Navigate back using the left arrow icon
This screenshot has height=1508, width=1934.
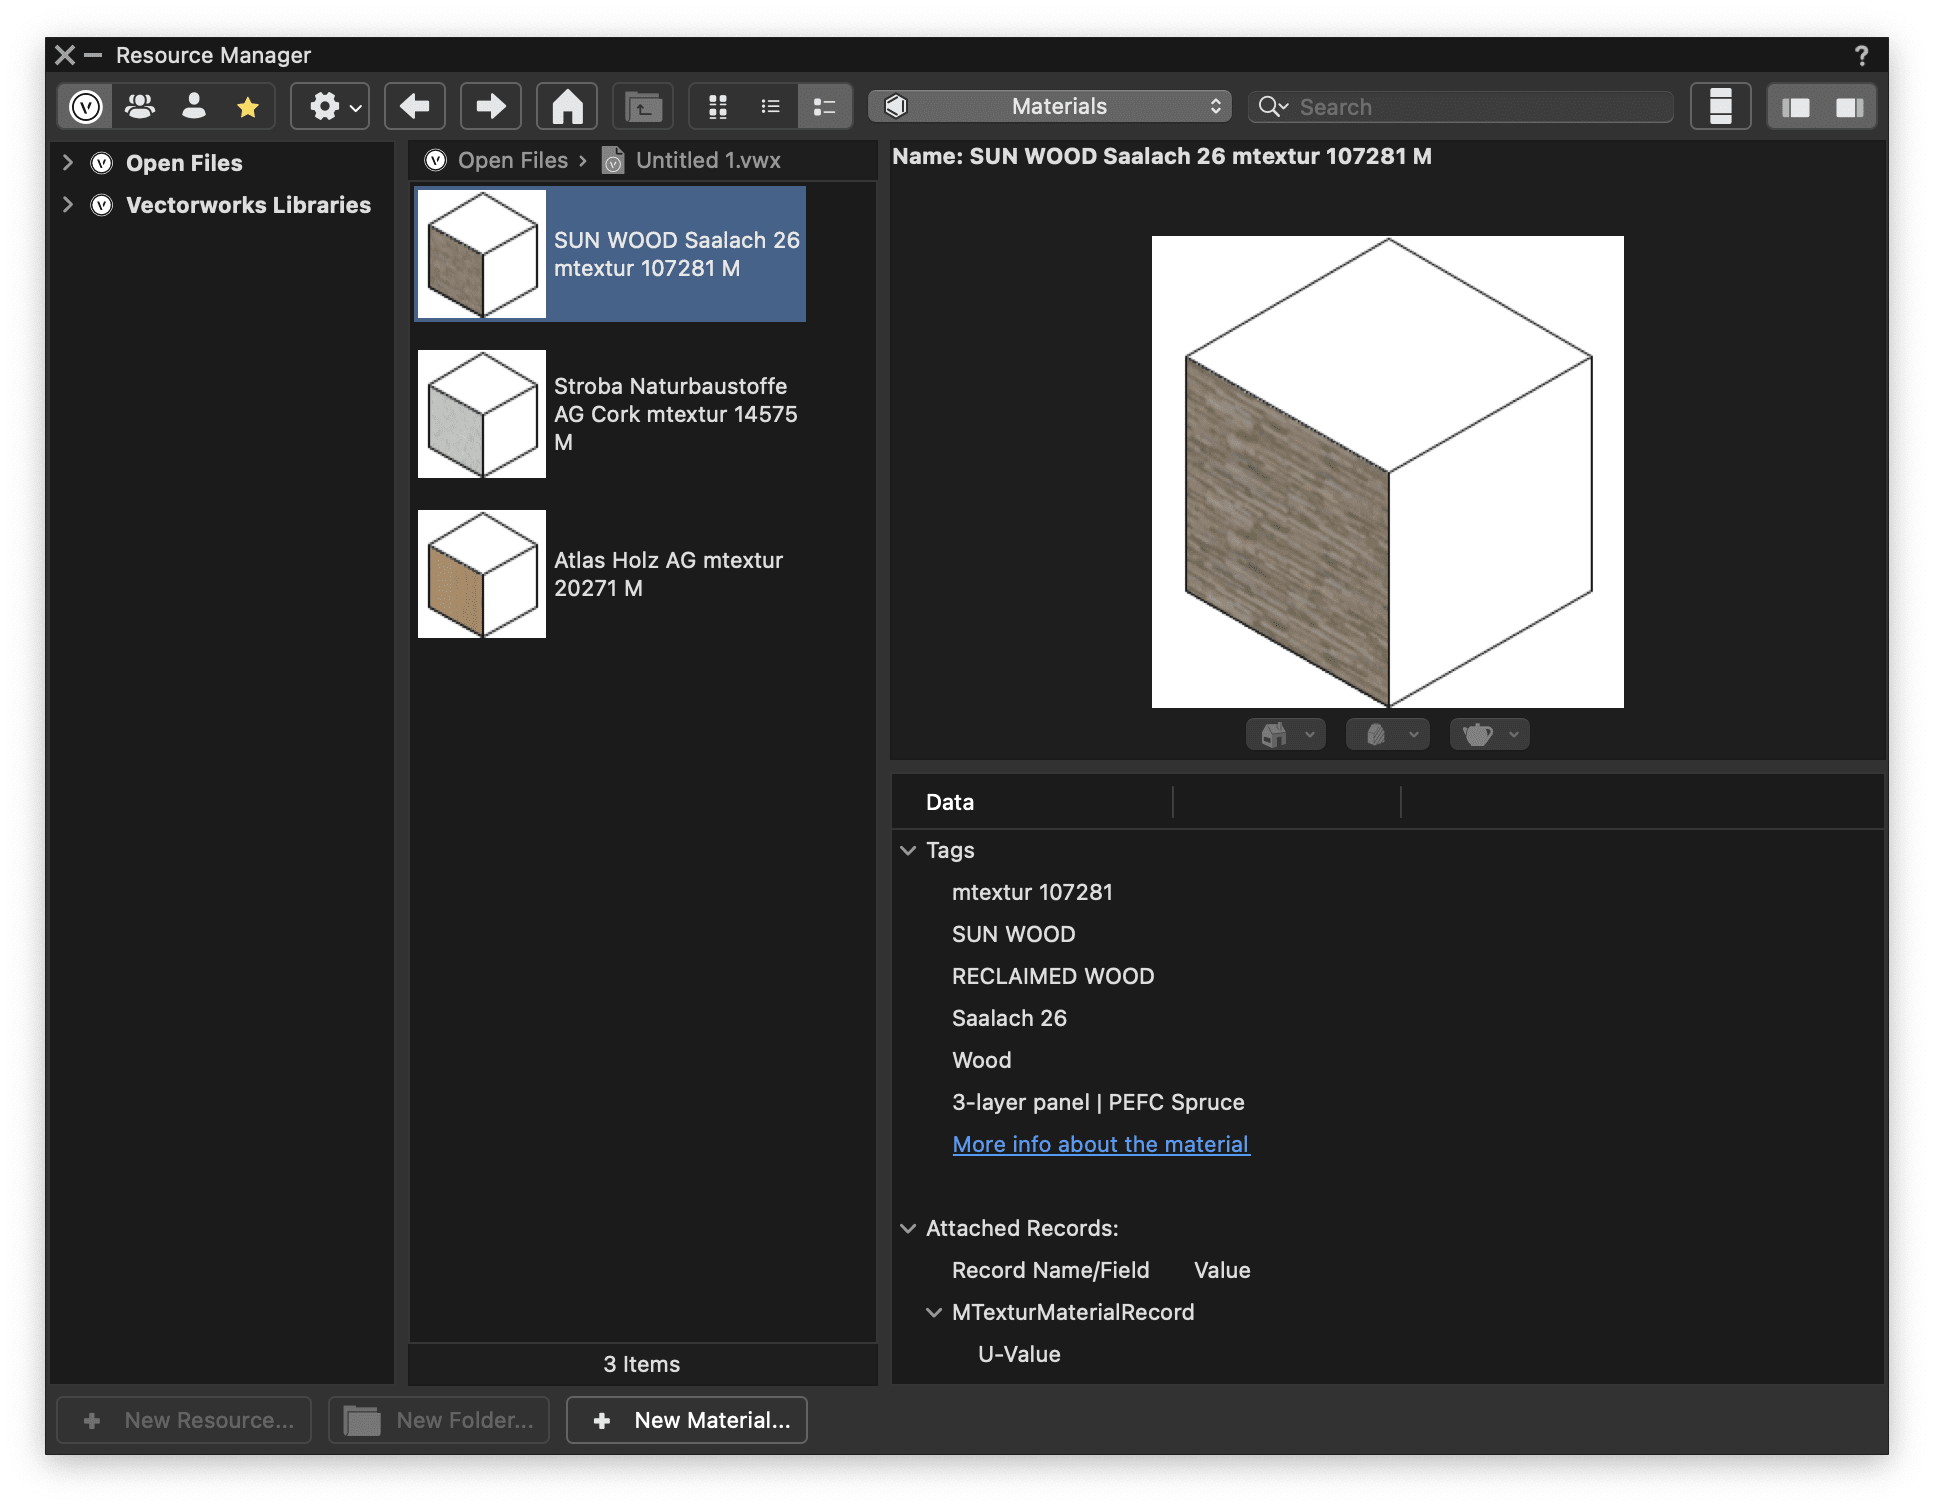(415, 105)
